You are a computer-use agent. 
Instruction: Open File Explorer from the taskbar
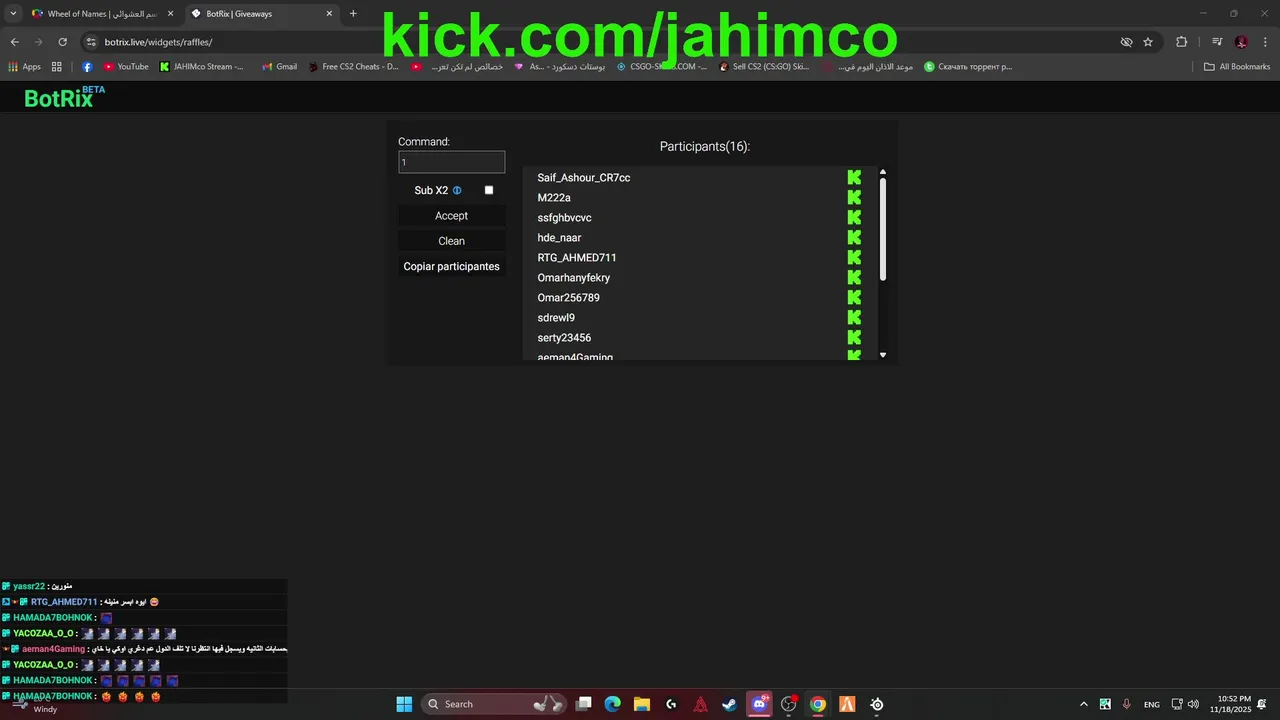(x=642, y=704)
